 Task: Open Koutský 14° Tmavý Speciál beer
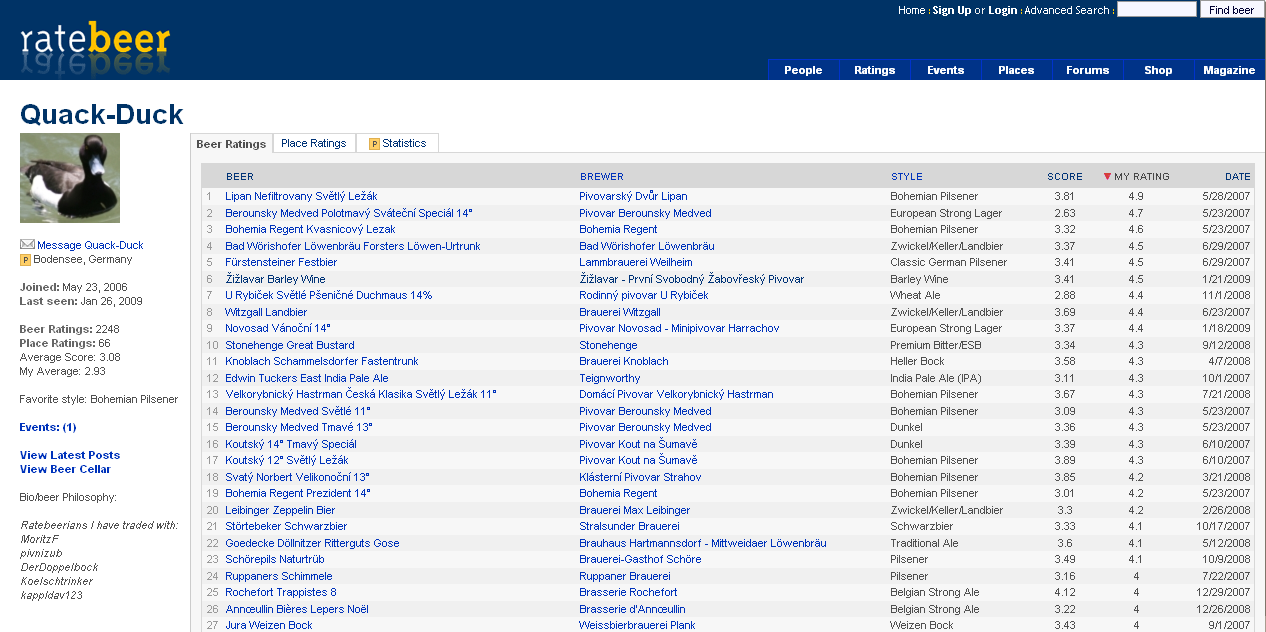291,444
